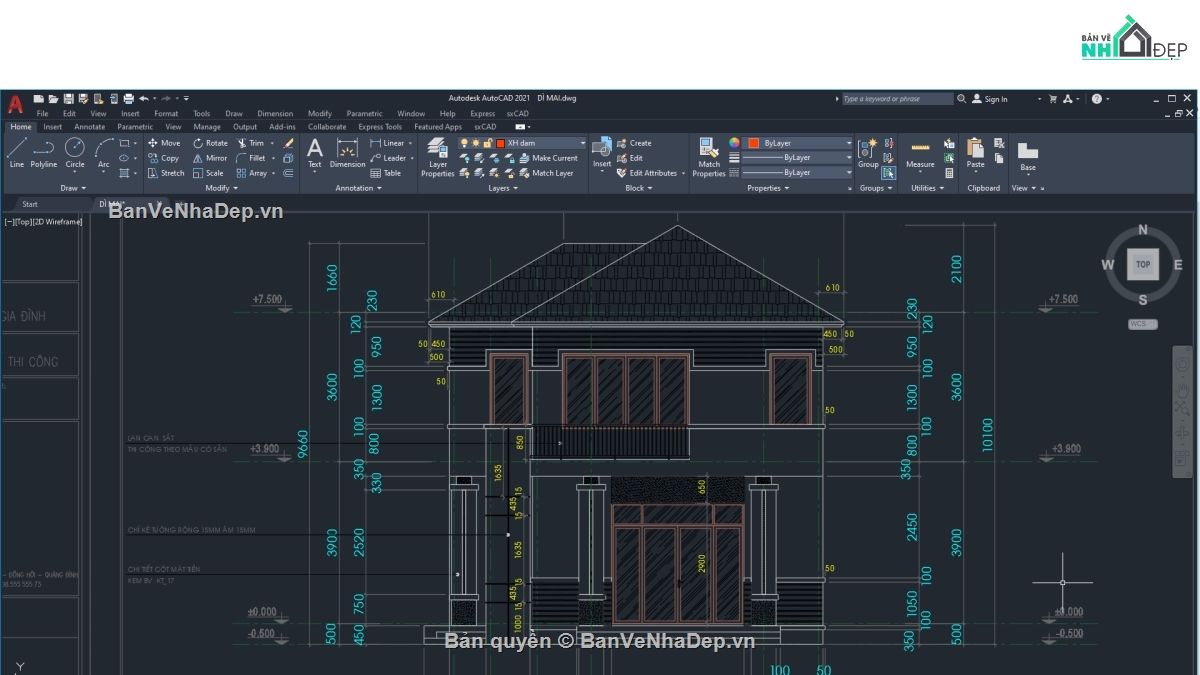
Task: Choose the Polyline tool
Action: click(44, 152)
